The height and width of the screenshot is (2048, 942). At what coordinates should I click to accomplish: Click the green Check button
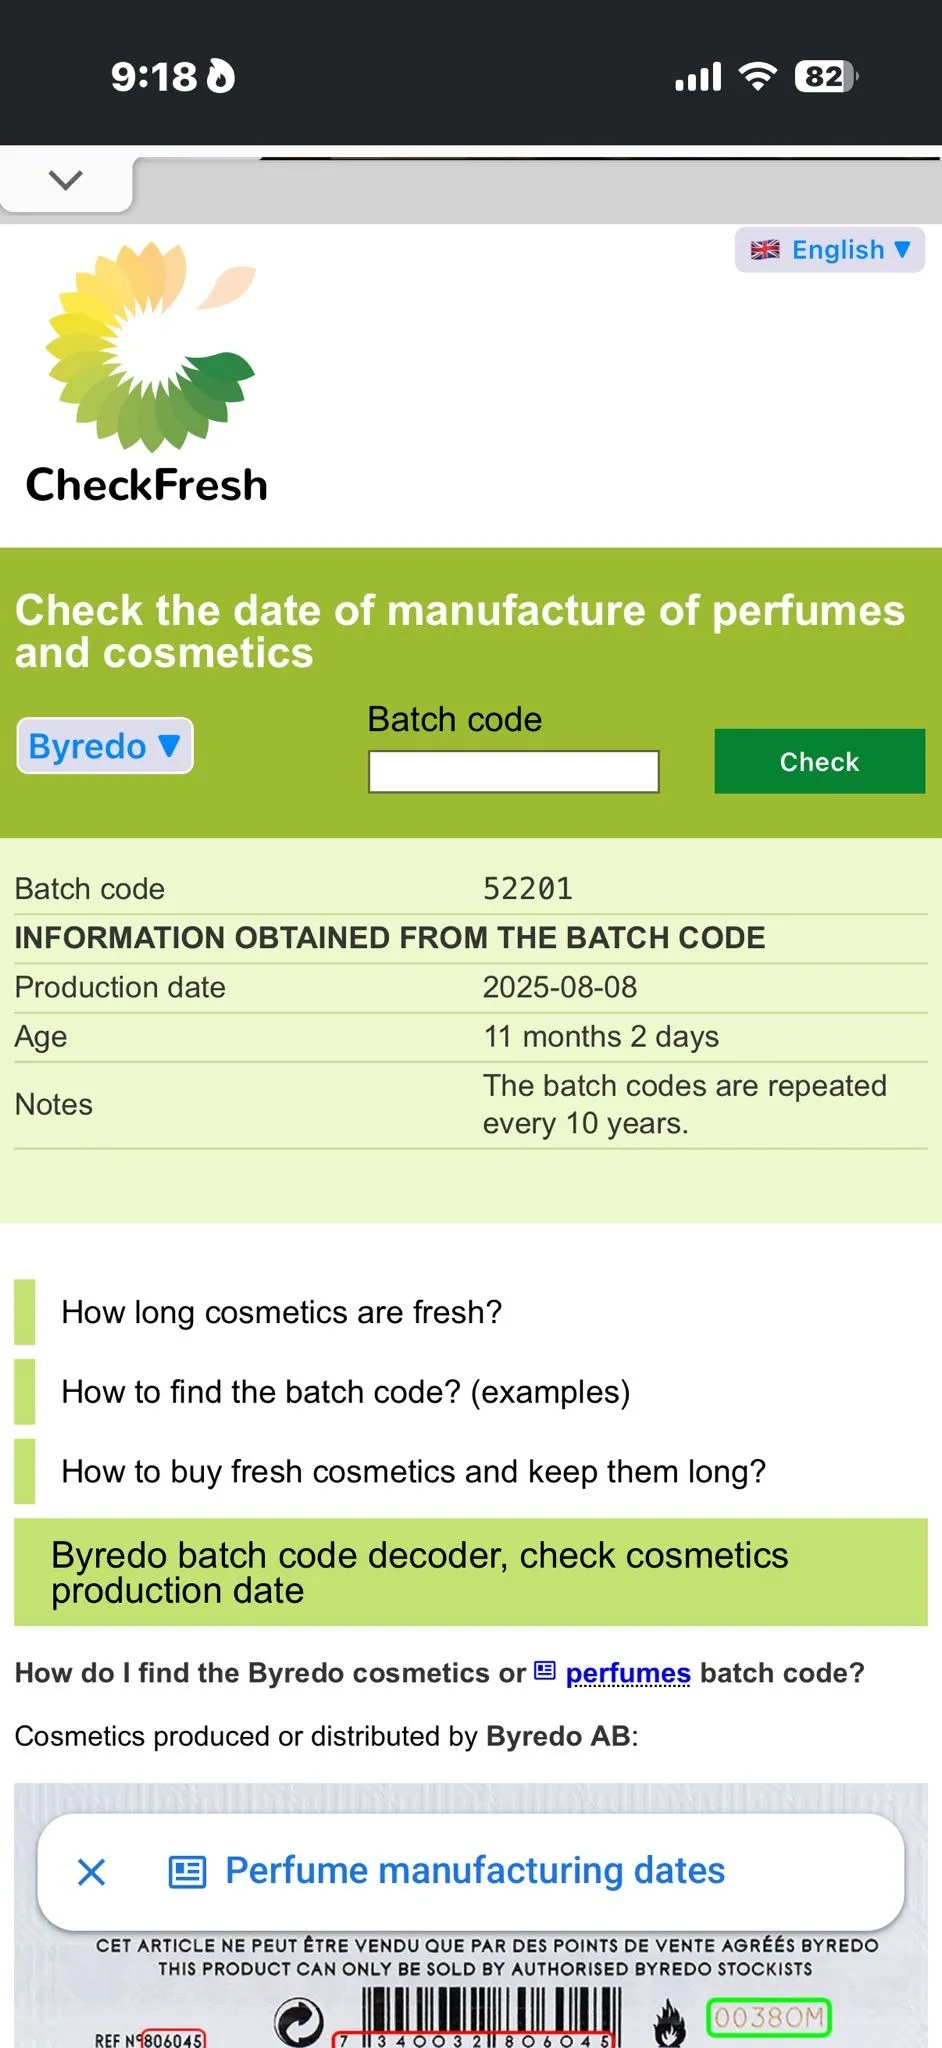[x=819, y=762]
